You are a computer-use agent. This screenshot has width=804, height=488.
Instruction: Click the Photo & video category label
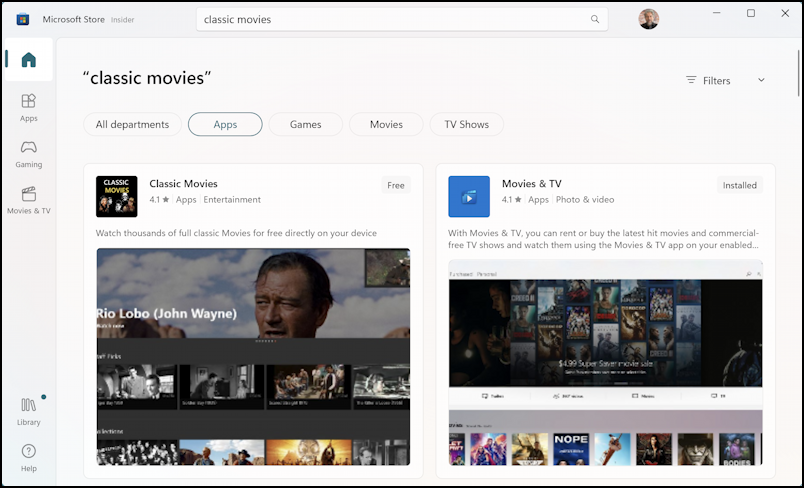tap(585, 199)
